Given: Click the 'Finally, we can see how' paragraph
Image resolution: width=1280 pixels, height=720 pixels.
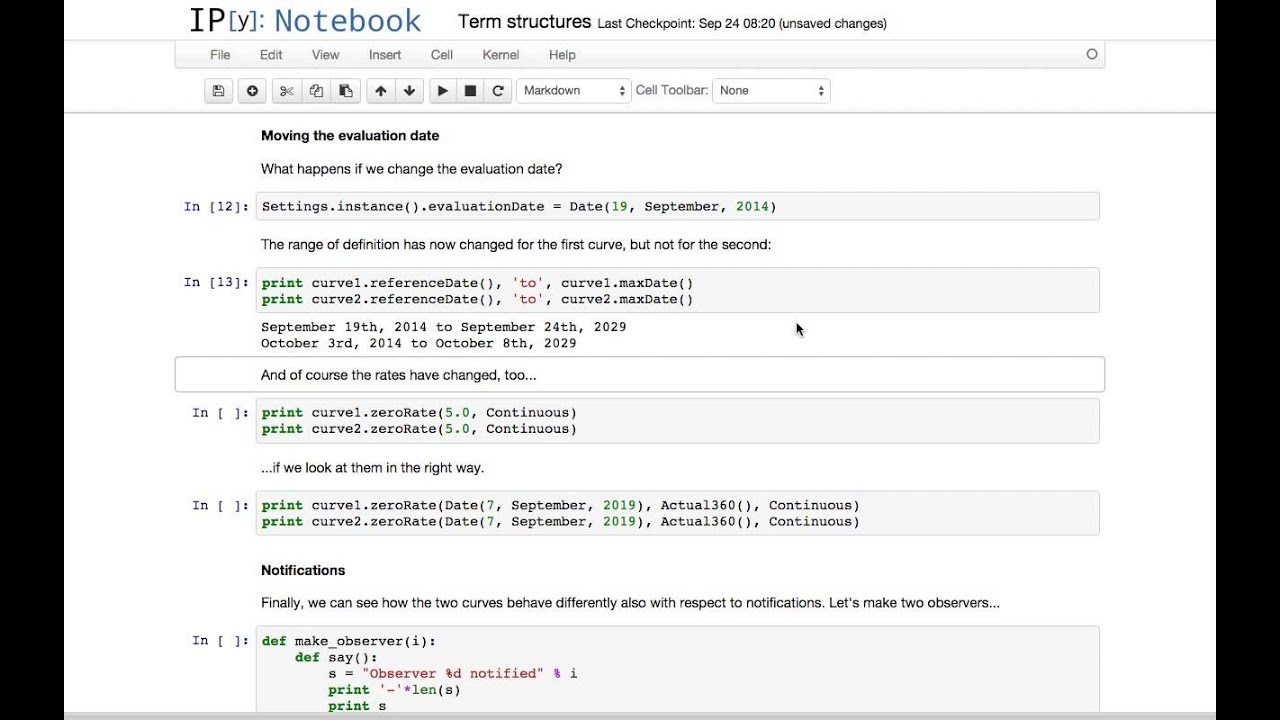Looking at the screenshot, I should [630, 603].
